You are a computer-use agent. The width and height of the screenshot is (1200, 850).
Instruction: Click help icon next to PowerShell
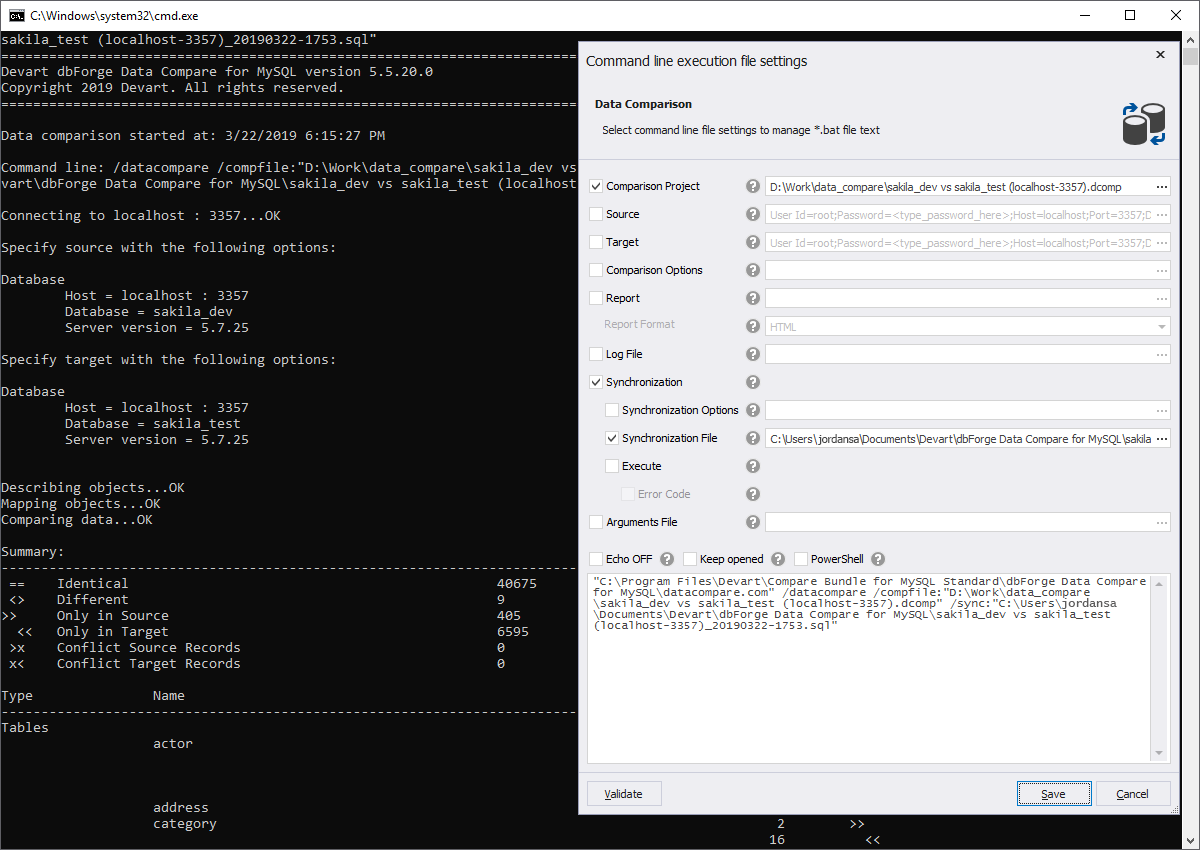(878, 559)
